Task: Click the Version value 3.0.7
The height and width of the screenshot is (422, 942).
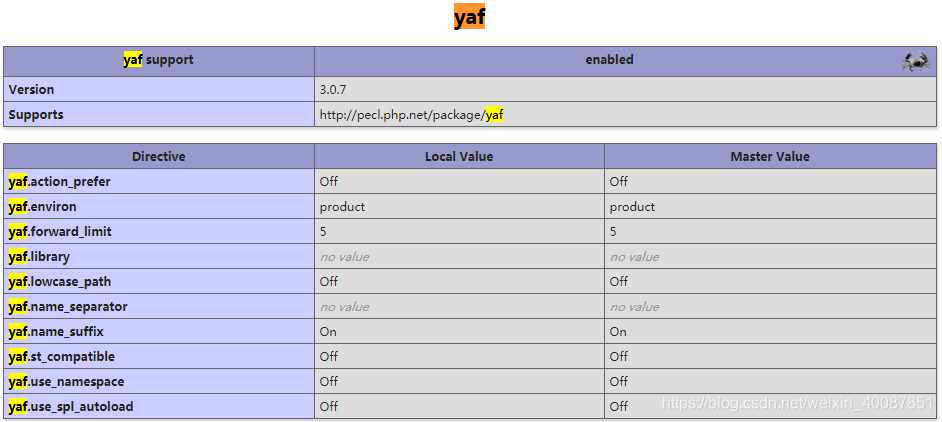Action: (x=335, y=90)
